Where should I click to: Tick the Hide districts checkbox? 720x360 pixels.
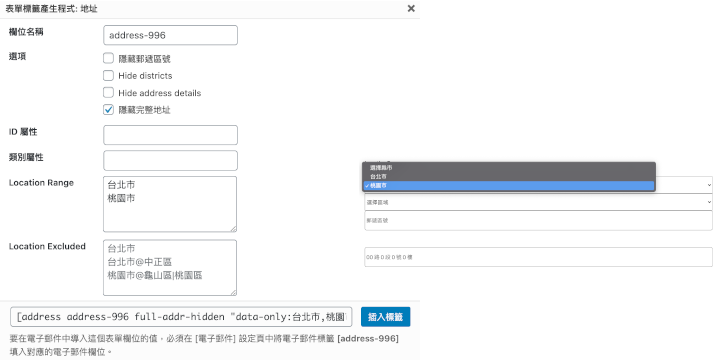tap(108, 75)
